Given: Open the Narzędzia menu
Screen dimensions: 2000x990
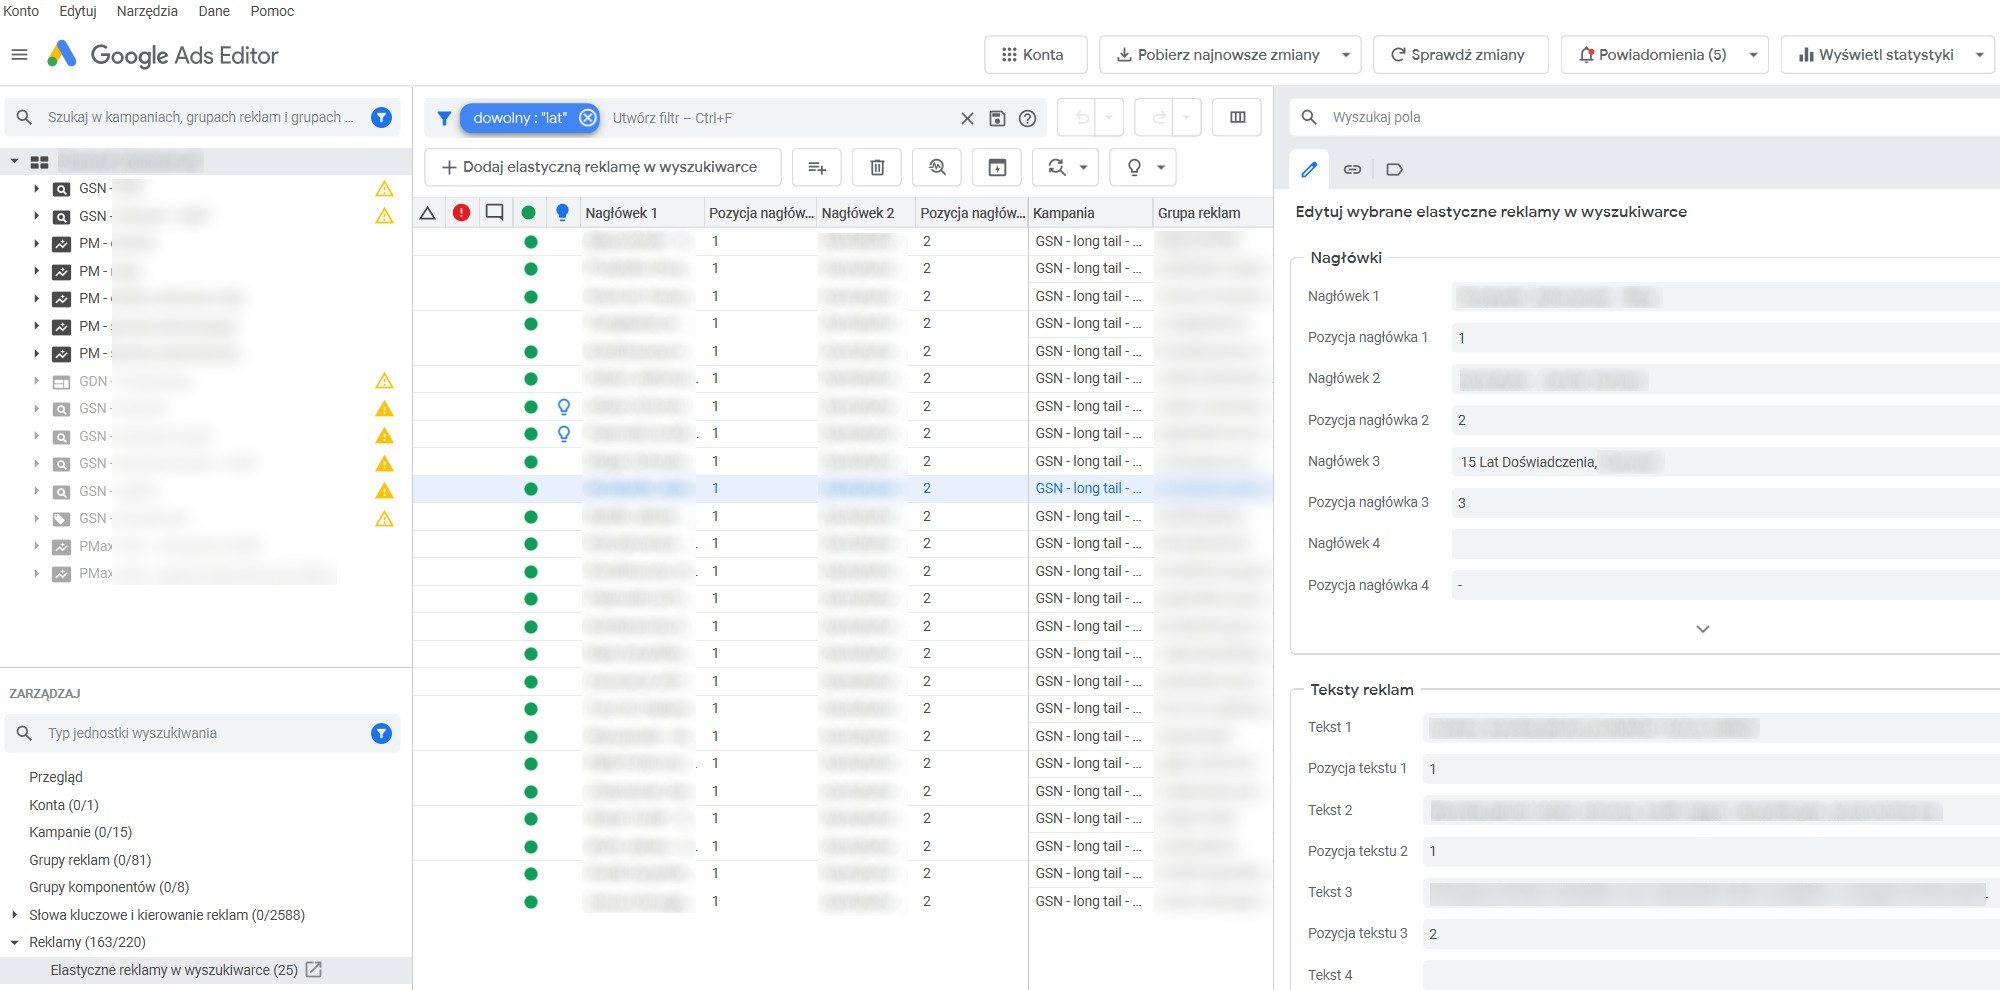Looking at the screenshot, I should tap(147, 11).
